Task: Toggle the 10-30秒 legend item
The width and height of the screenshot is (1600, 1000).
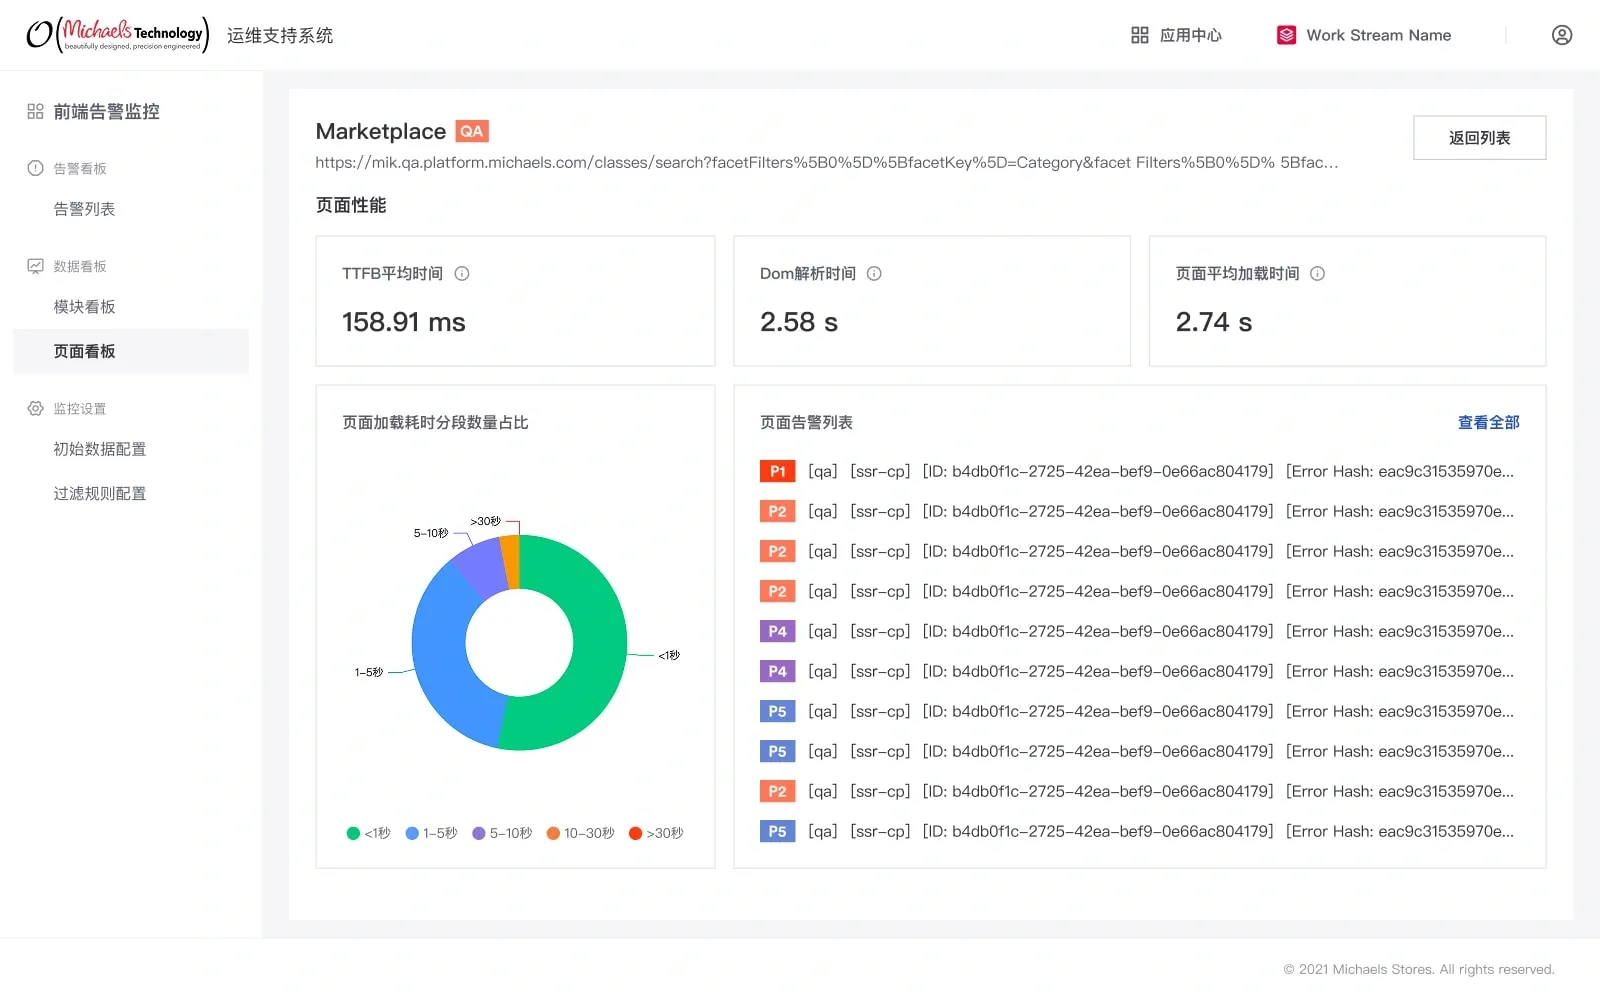Action: click(x=580, y=833)
